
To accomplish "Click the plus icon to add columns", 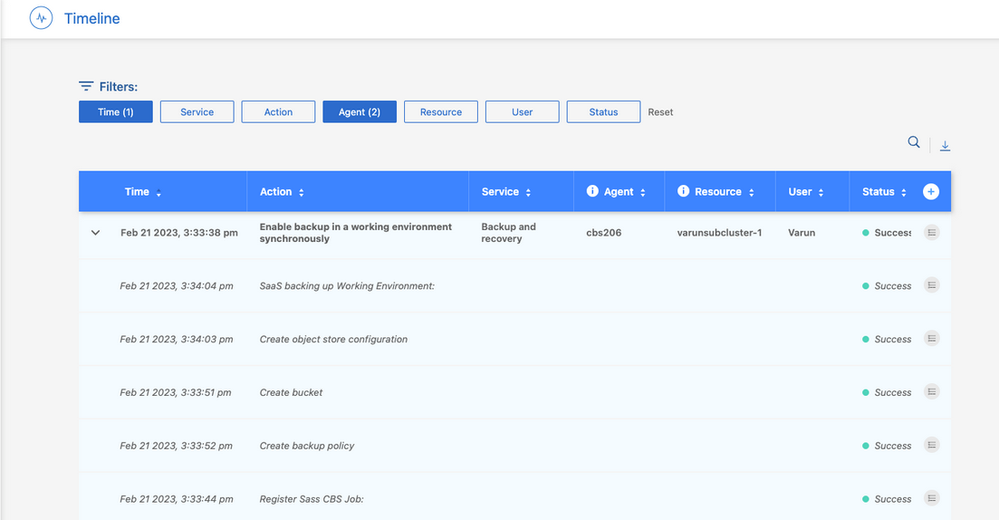I will click(x=931, y=192).
